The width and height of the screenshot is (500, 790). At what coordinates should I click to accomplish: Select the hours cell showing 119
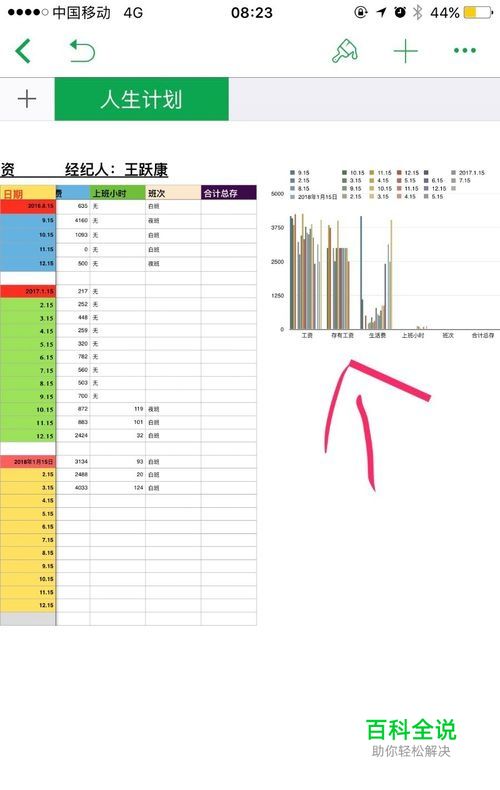(x=118, y=409)
